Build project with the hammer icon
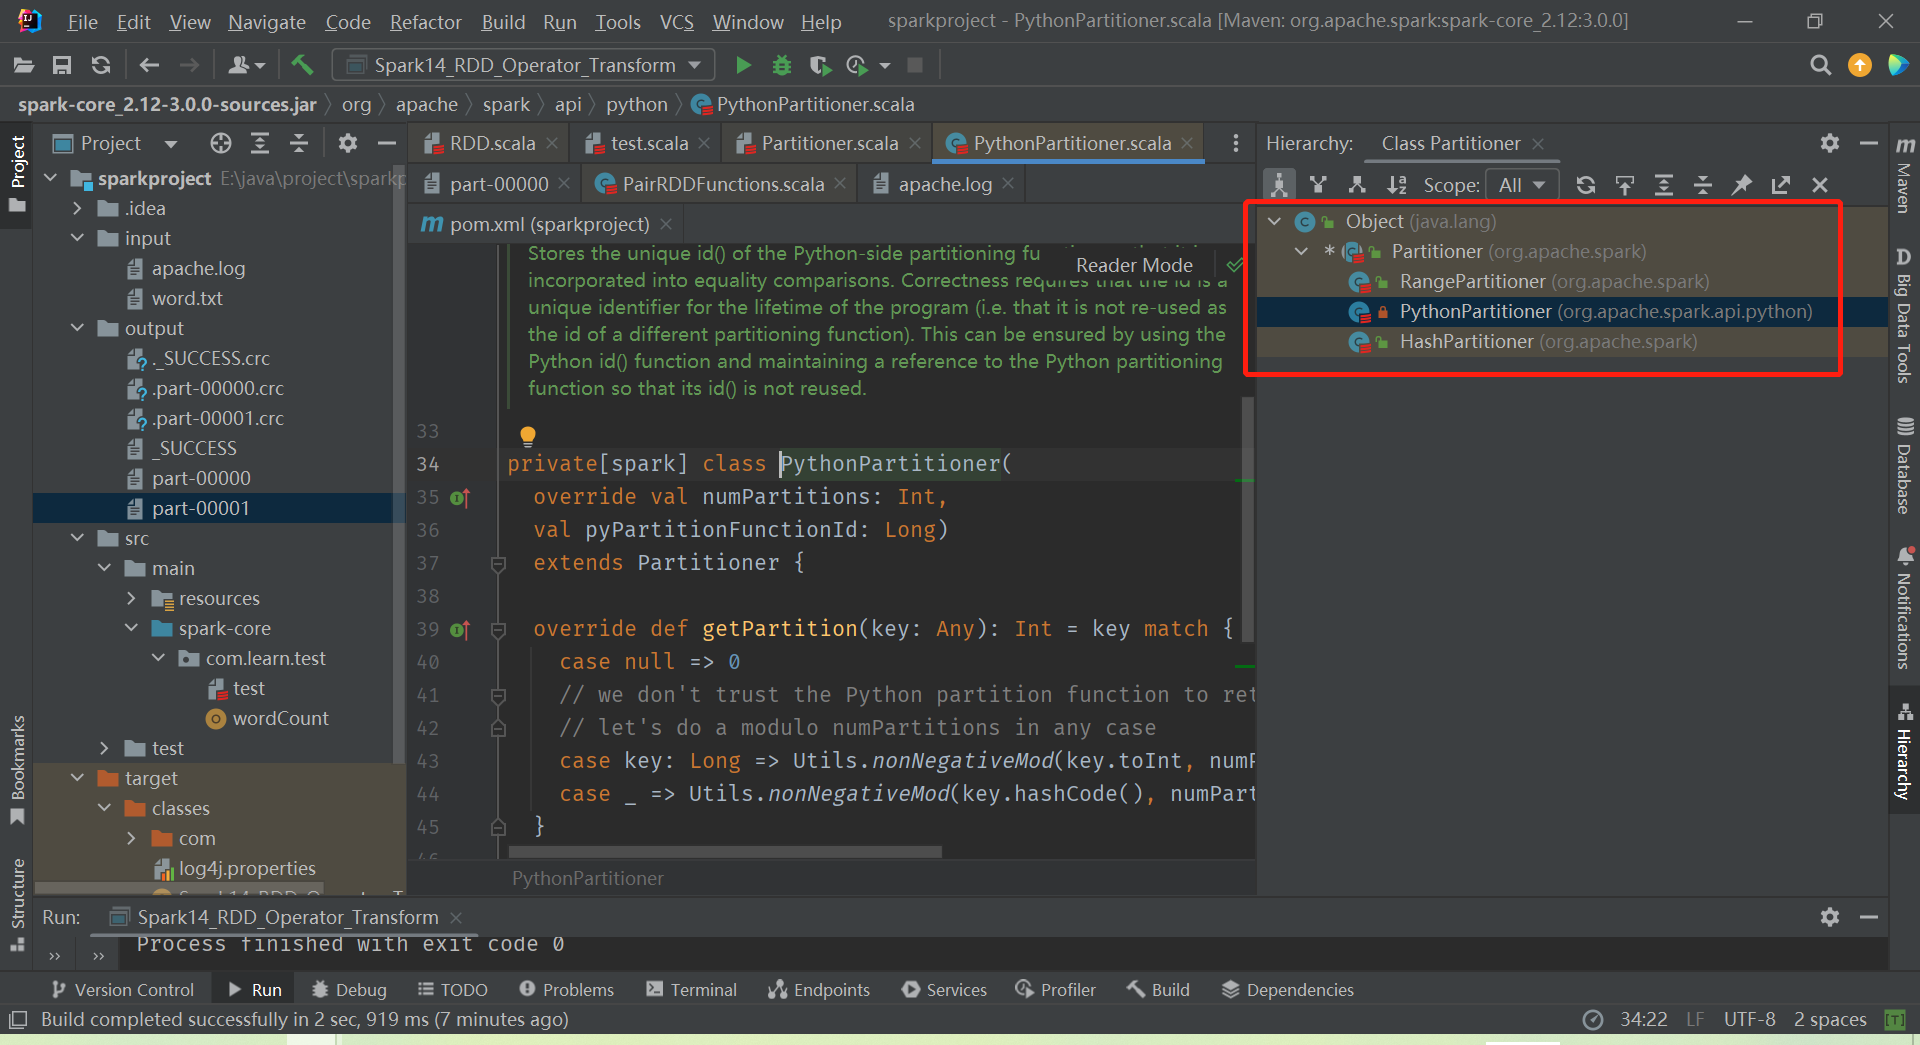Image resolution: width=1920 pixels, height=1045 pixels. tap(301, 65)
